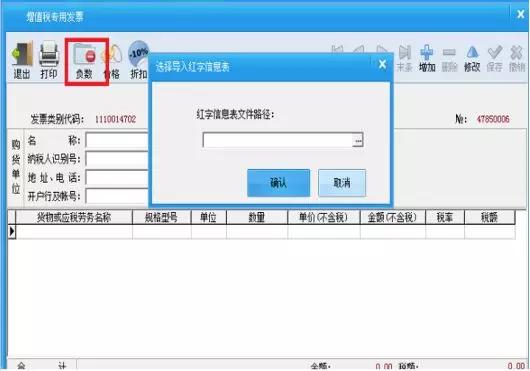Screen dimensions: 530x371
Task: Click 删除 delete row icon
Action: point(449,59)
